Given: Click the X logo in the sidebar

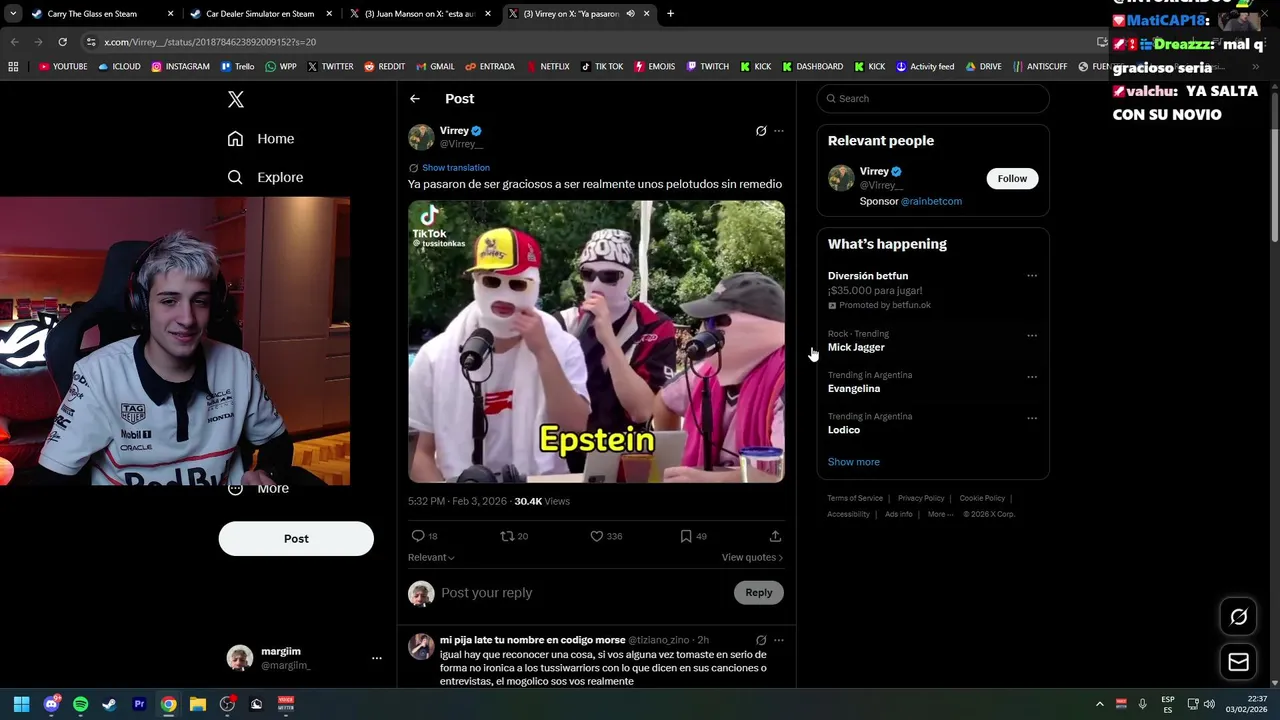Looking at the screenshot, I should 236,99.
